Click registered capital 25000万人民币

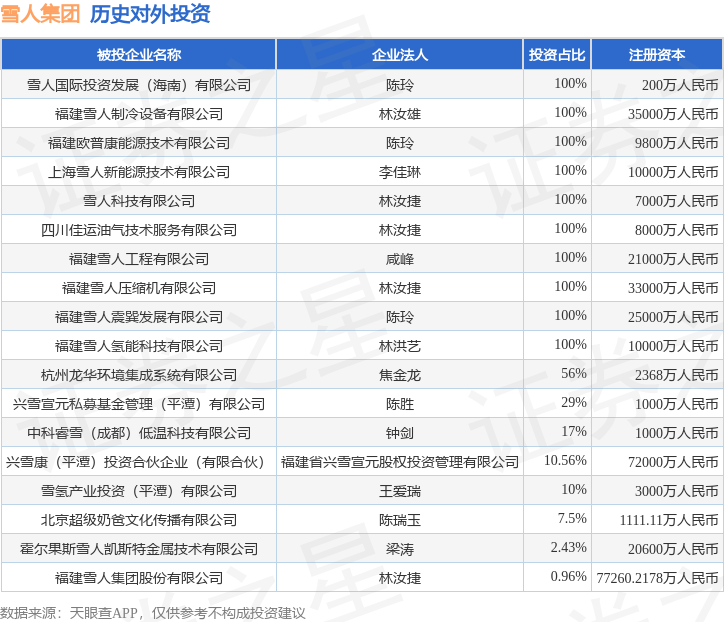point(673,317)
